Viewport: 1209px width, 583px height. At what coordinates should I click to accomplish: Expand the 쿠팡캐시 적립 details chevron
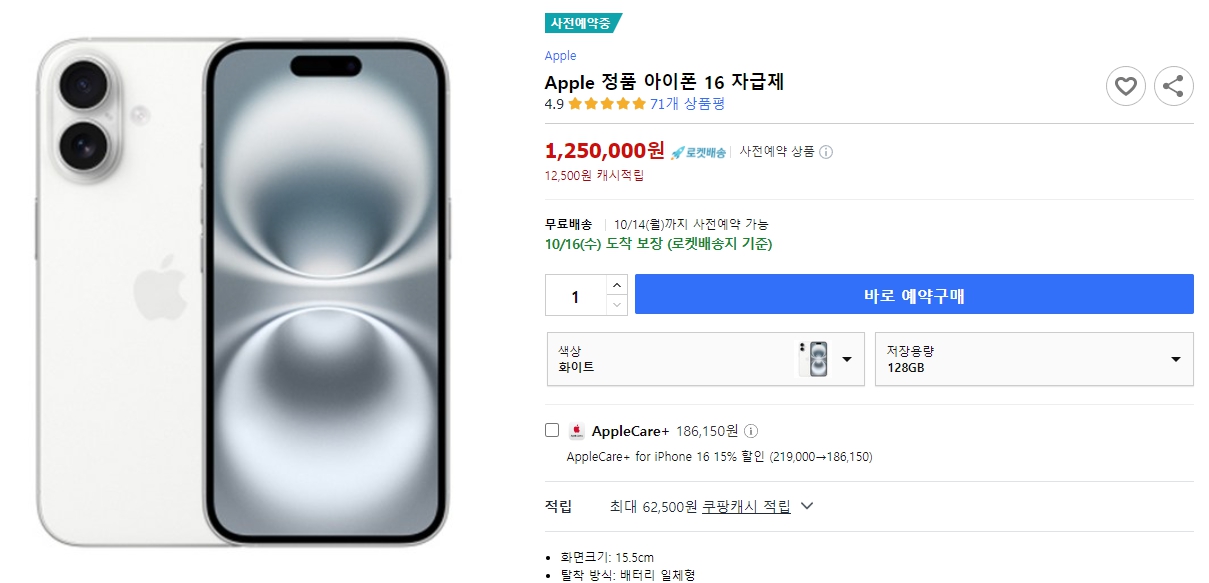[807, 507]
